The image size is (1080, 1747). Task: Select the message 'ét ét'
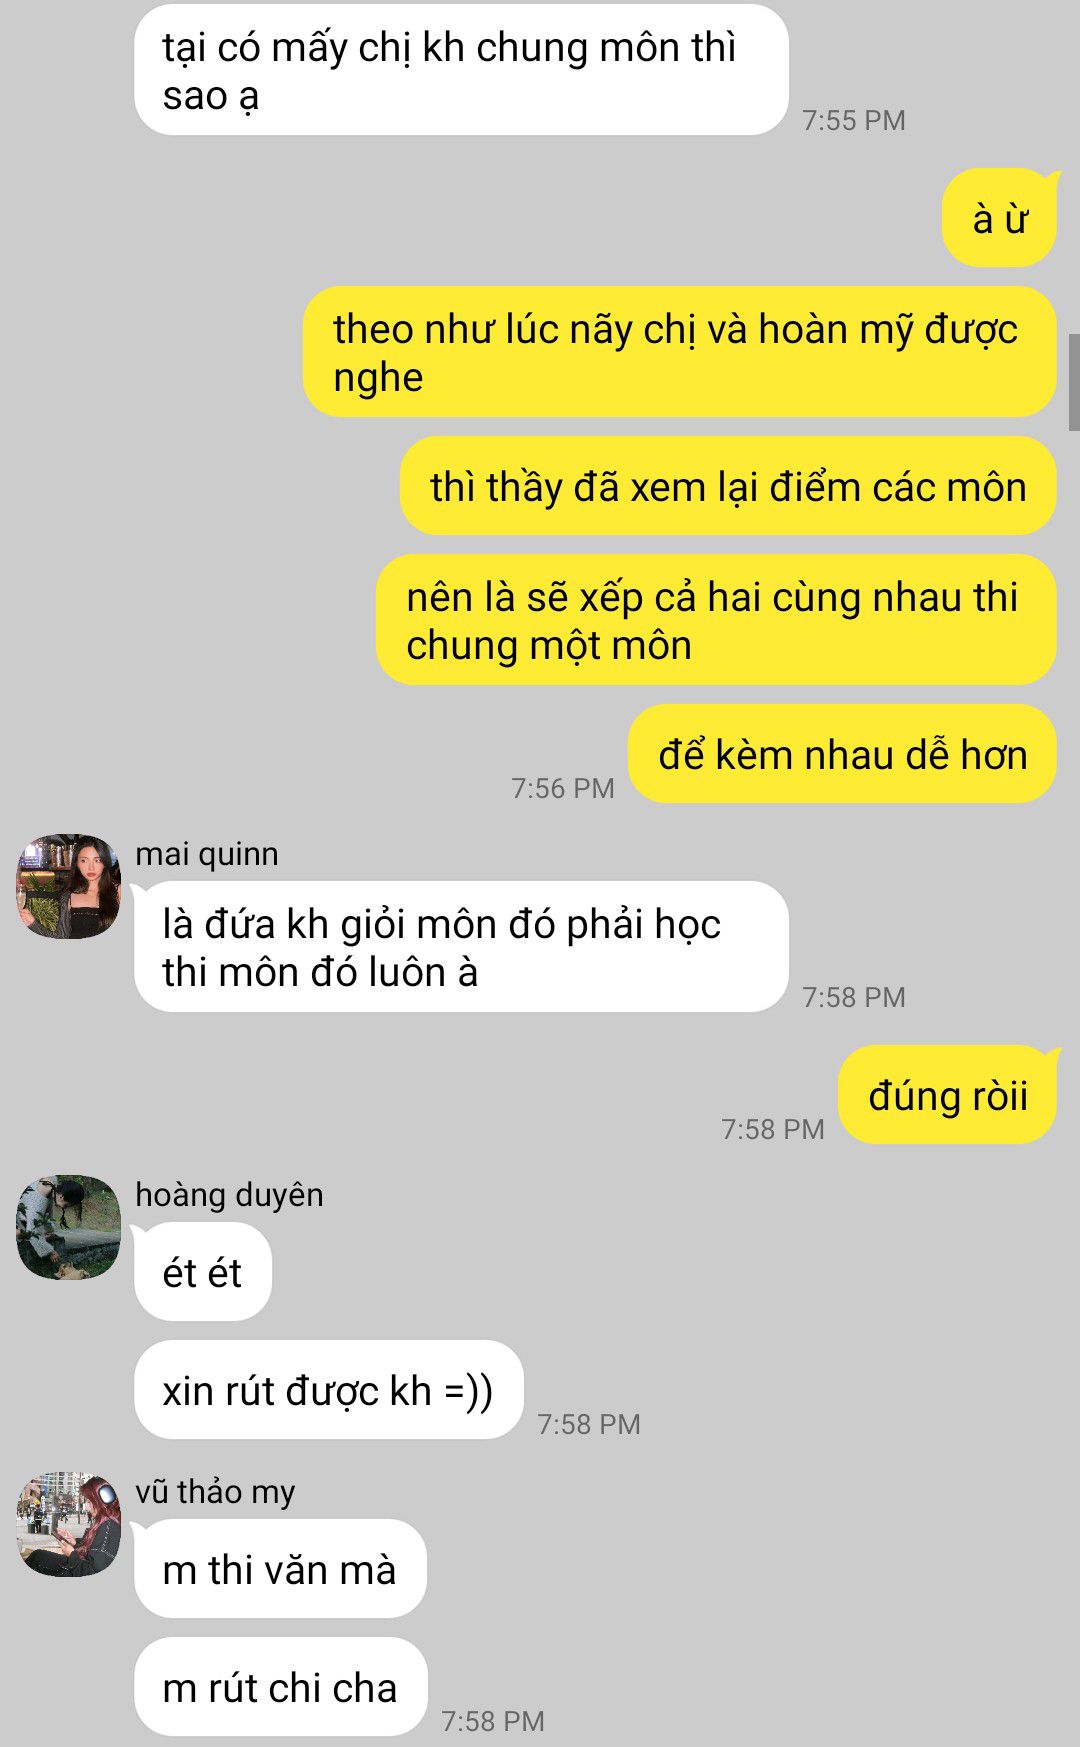203,1272
